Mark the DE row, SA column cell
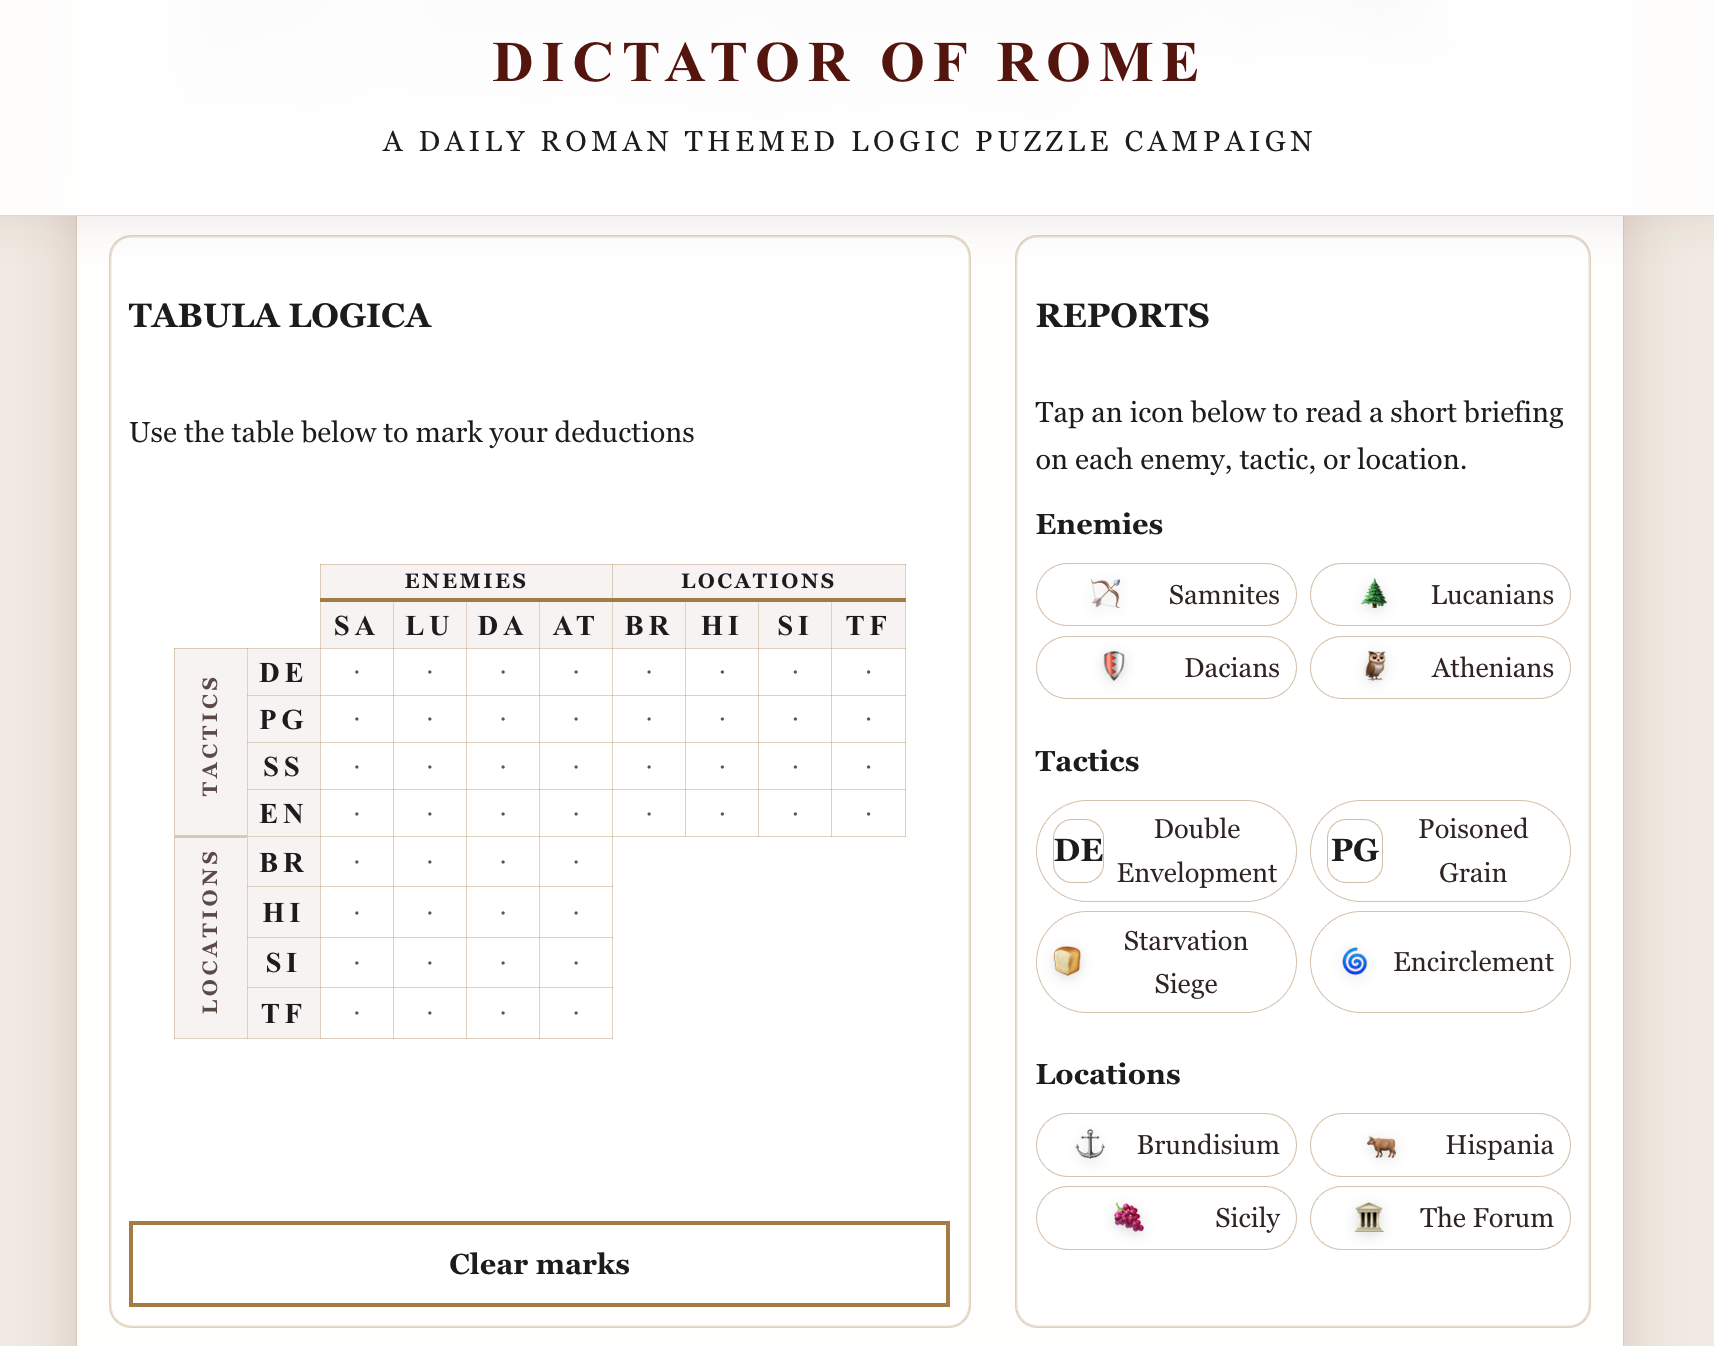Screen dimensions: 1714x1346 [x=357, y=672]
